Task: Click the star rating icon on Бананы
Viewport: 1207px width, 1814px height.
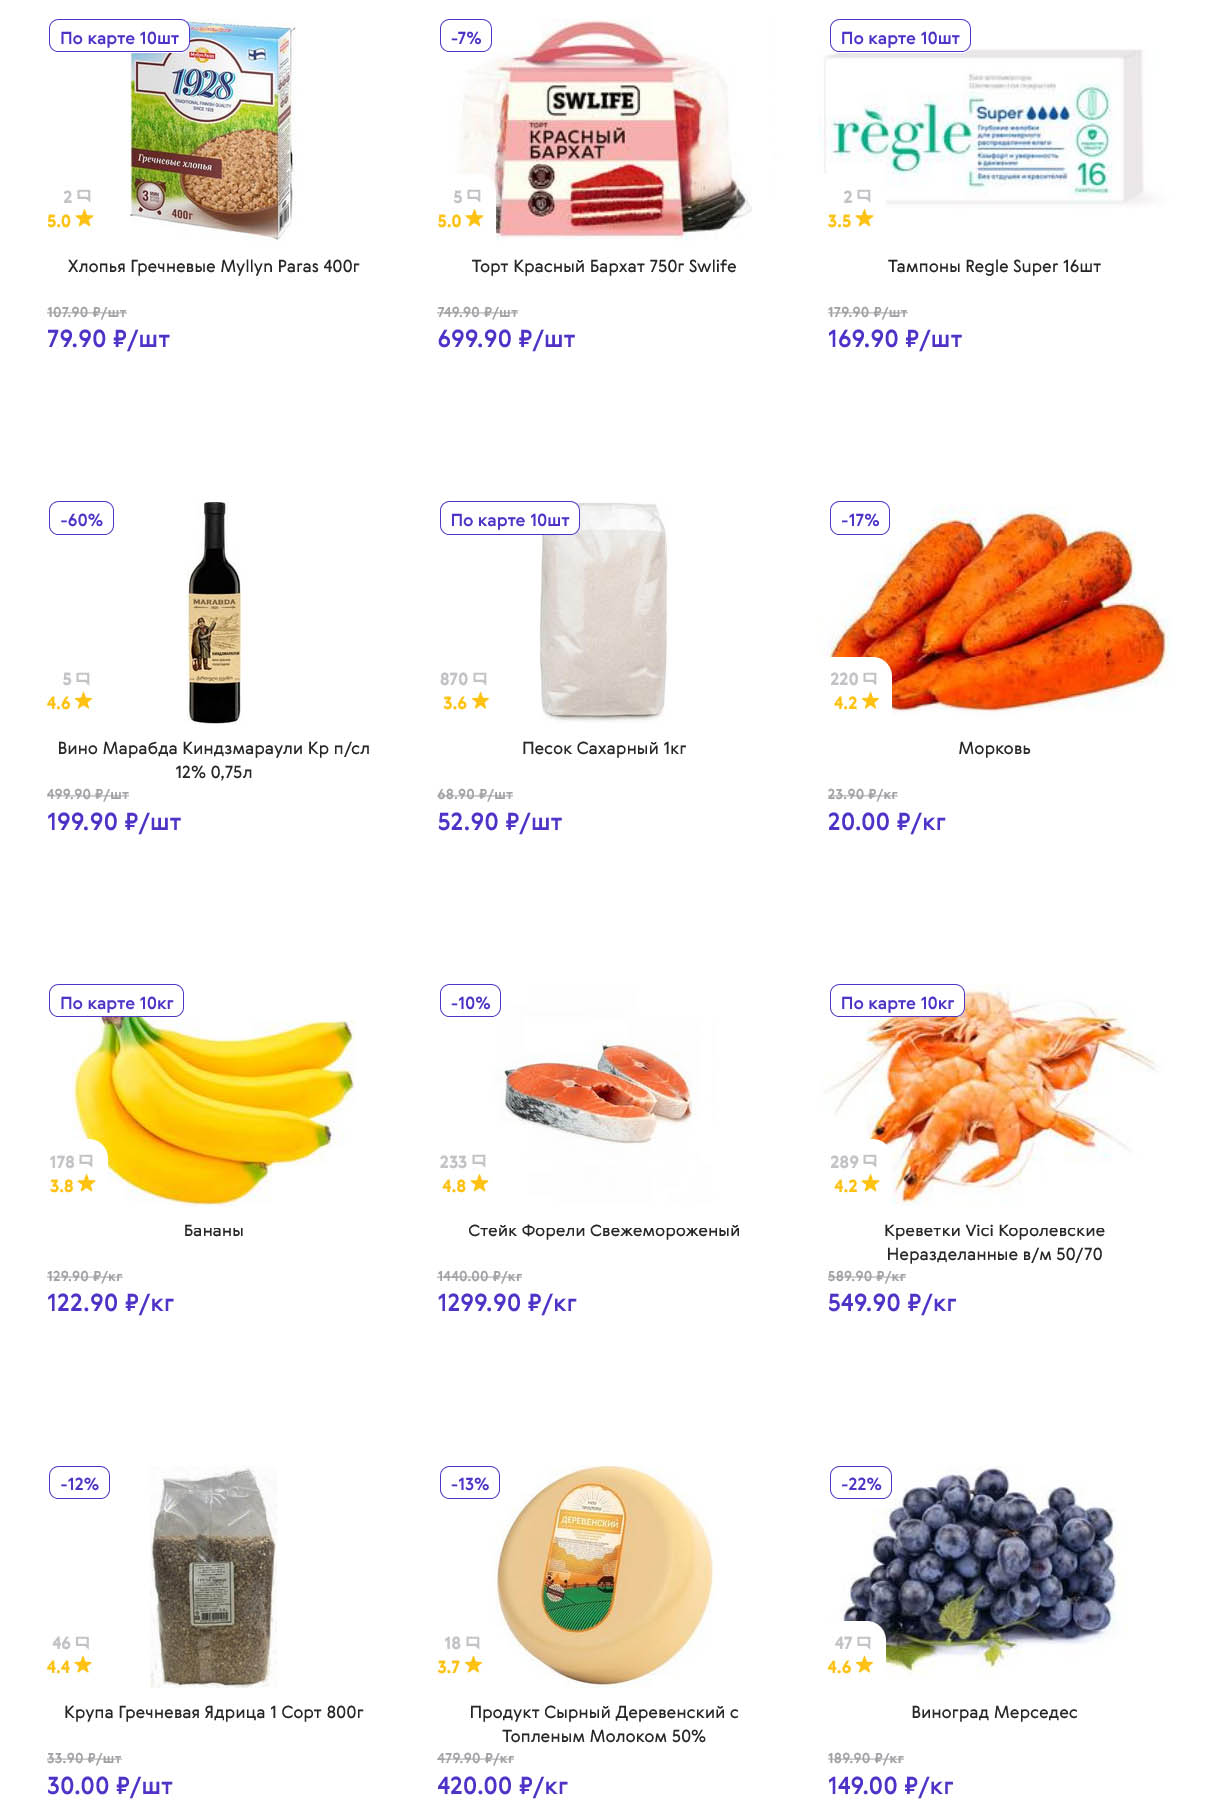Action: [87, 1184]
